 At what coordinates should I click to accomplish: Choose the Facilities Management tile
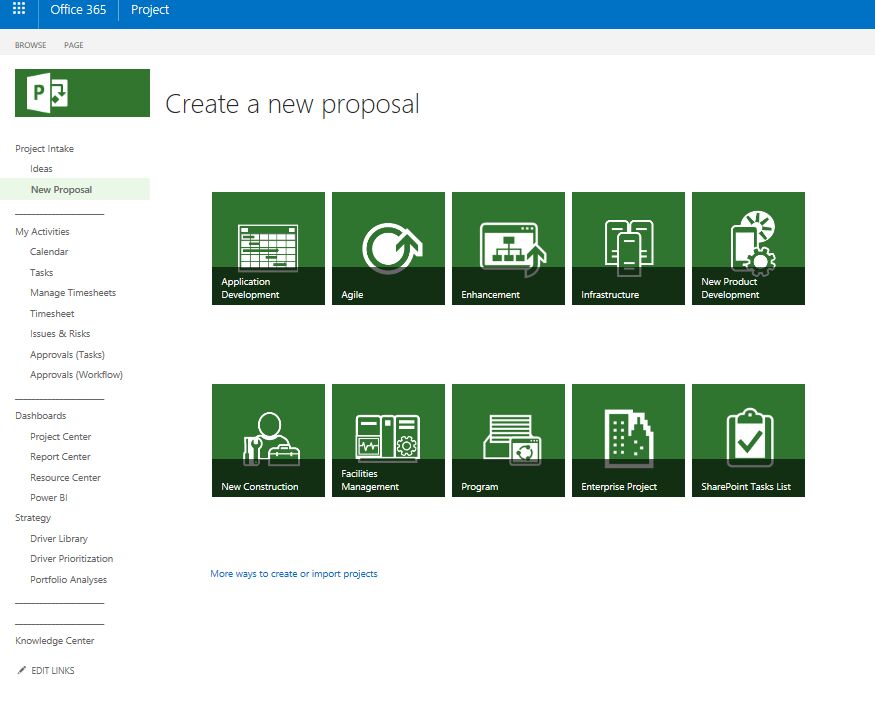[388, 440]
